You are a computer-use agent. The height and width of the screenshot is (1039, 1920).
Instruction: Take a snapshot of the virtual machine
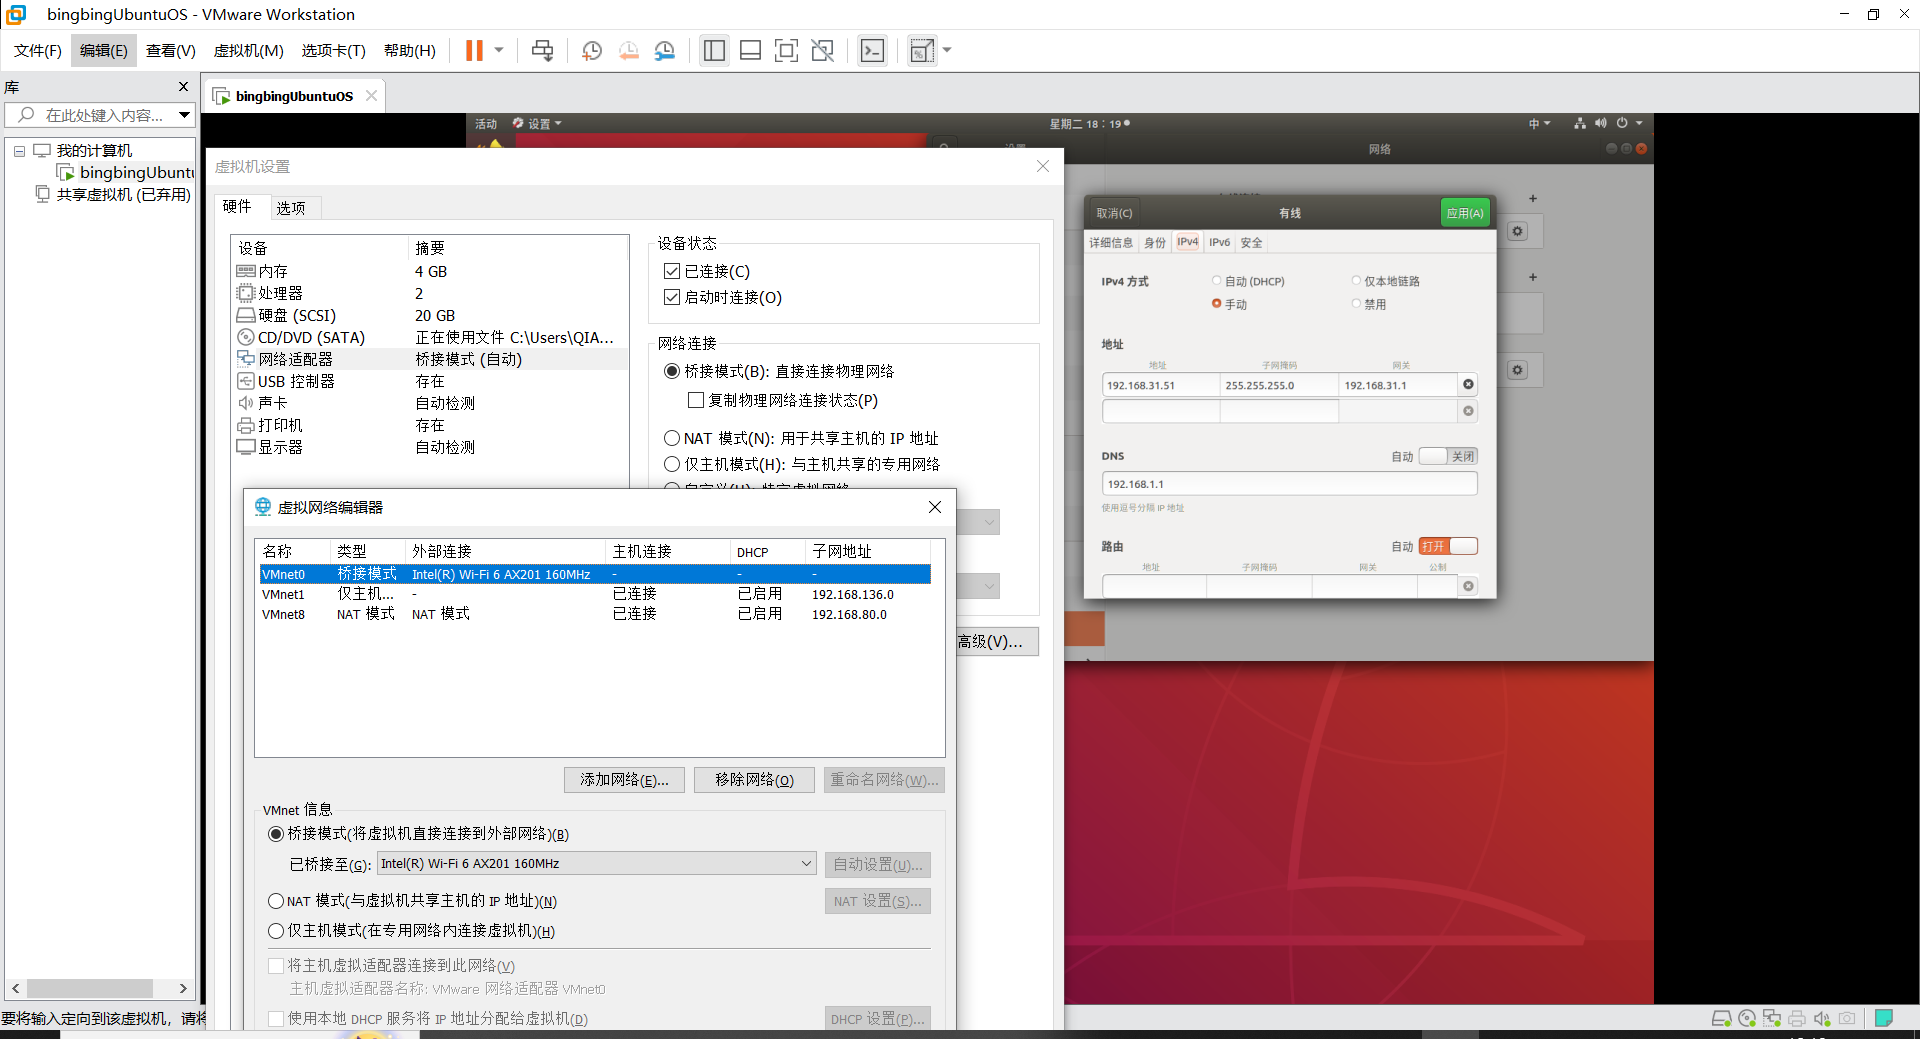click(x=592, y=50)
